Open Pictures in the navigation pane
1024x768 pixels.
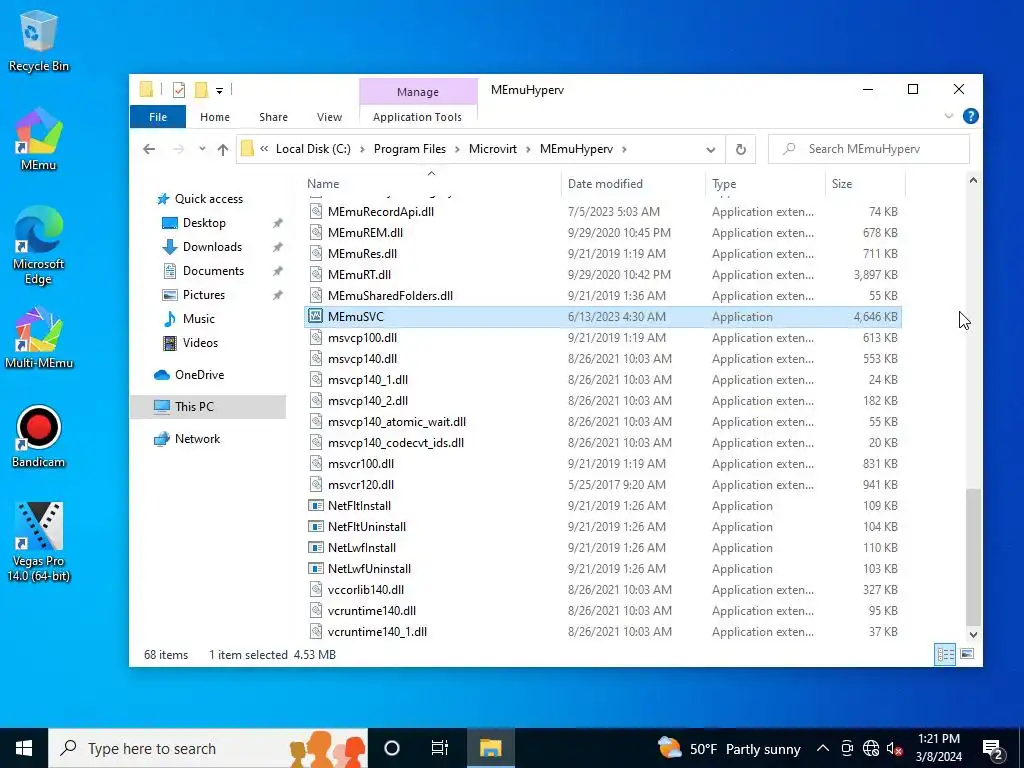tap(204, 295)
